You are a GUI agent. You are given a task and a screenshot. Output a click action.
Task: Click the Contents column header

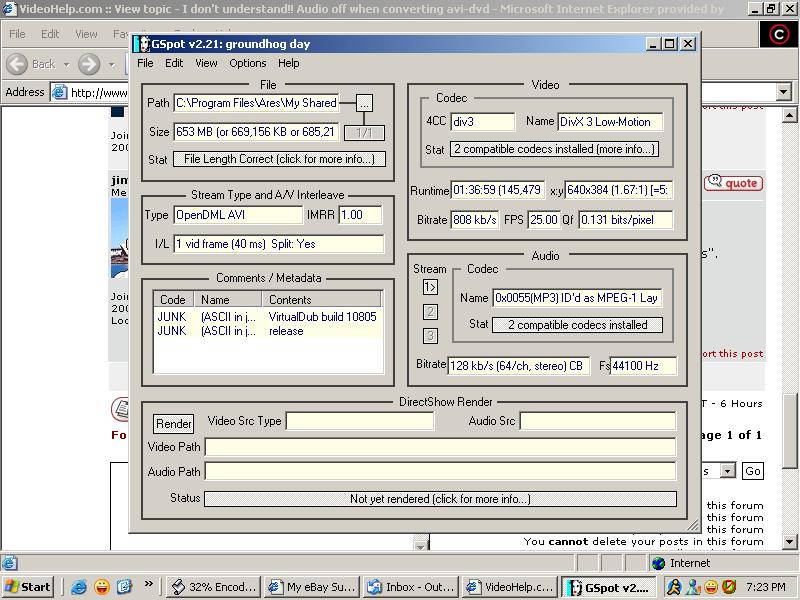[321, 299]
